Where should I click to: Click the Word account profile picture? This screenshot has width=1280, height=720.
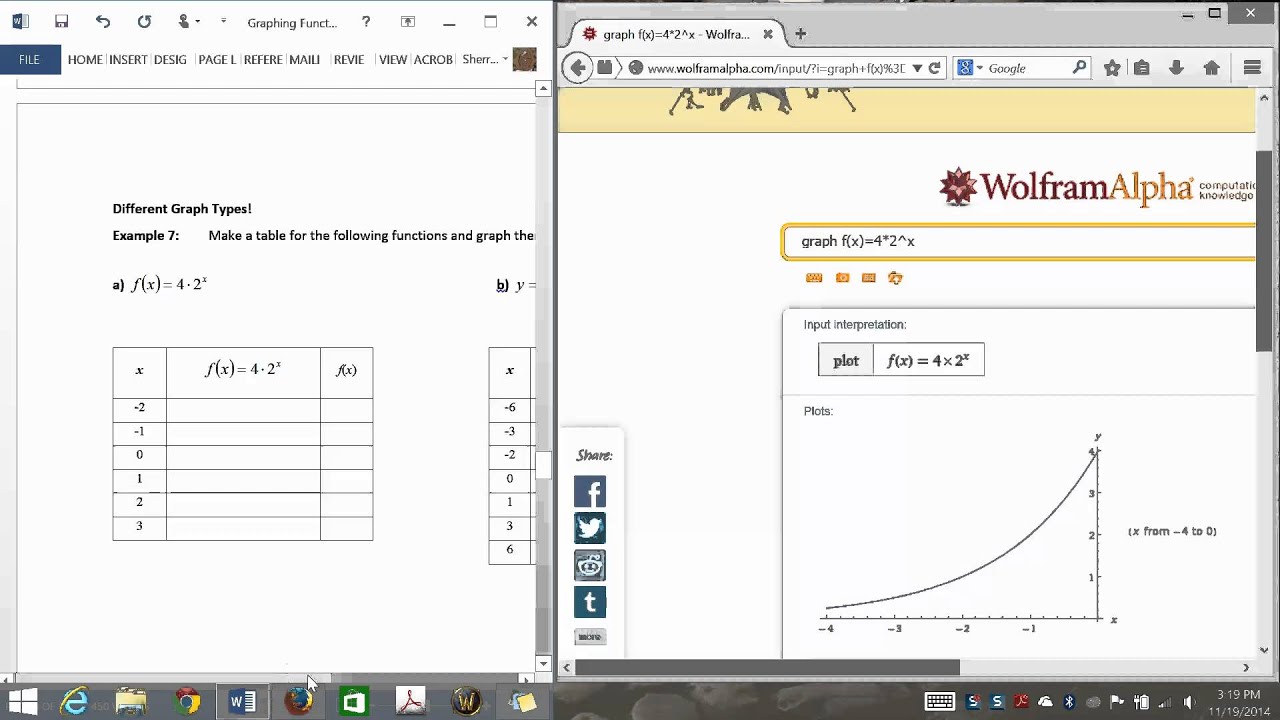tap(524, 60)
